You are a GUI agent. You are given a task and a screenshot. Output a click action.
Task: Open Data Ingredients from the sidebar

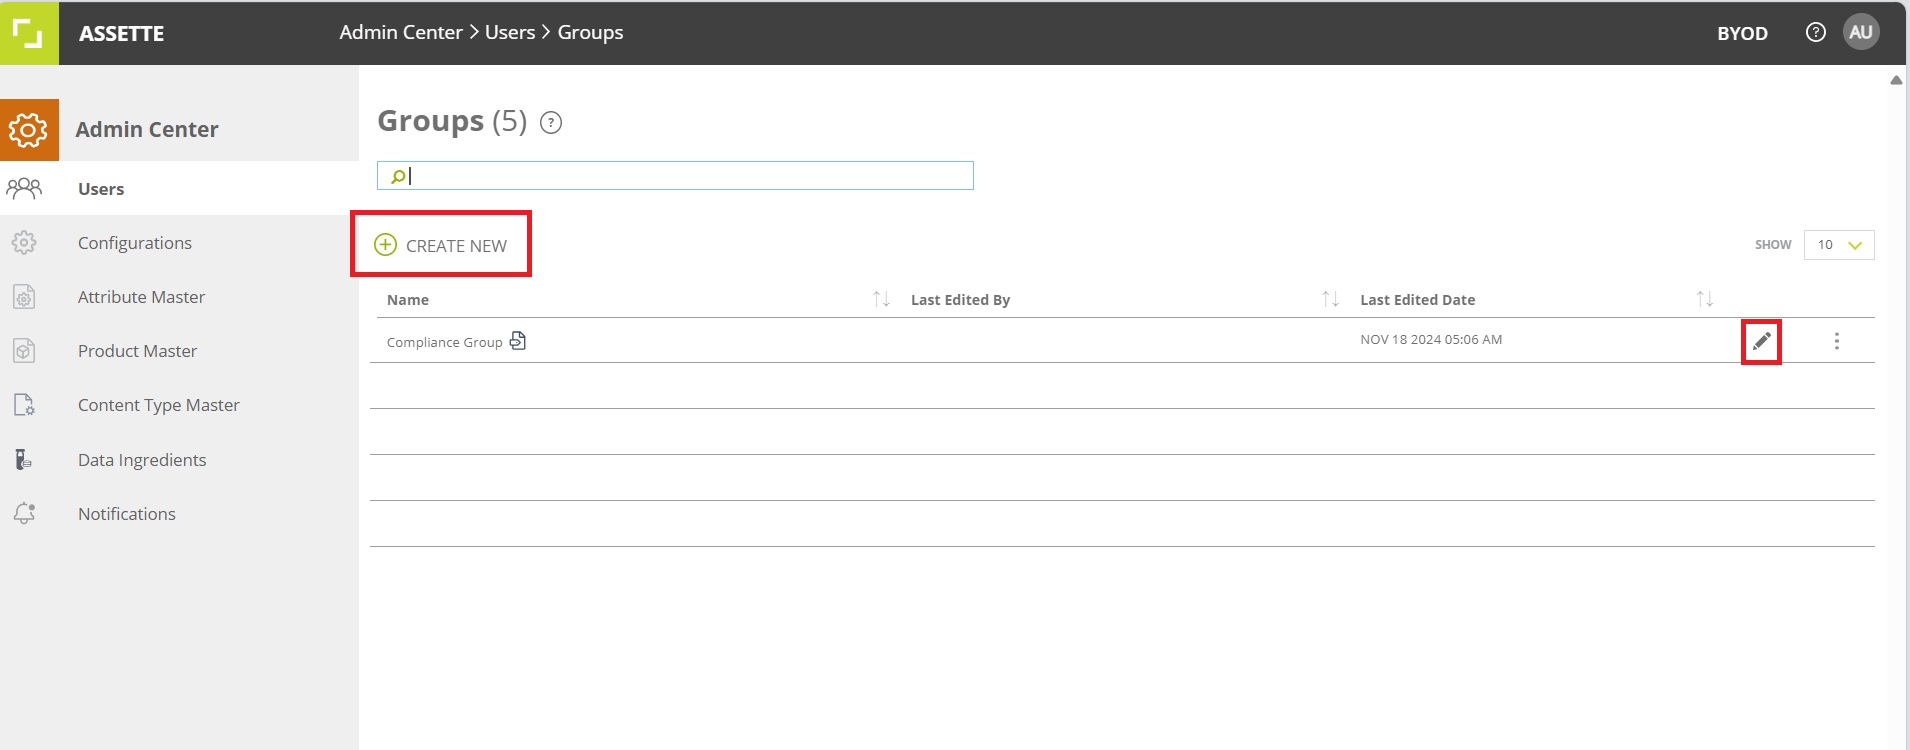pos(142,460)
